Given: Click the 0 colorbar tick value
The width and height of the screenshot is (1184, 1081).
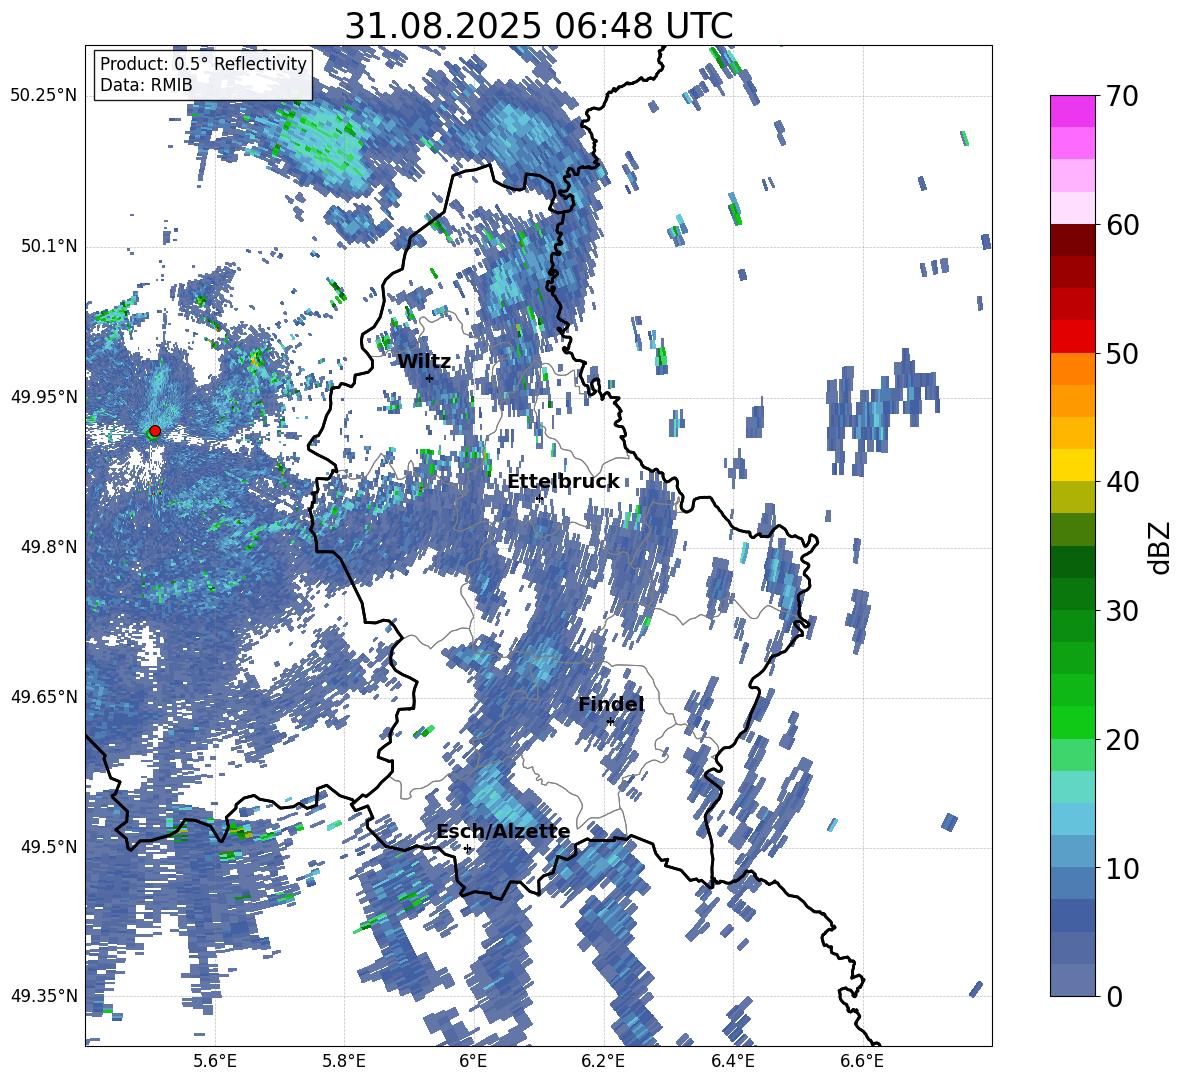Looking at the screenshot, I should coord(1114,997).
